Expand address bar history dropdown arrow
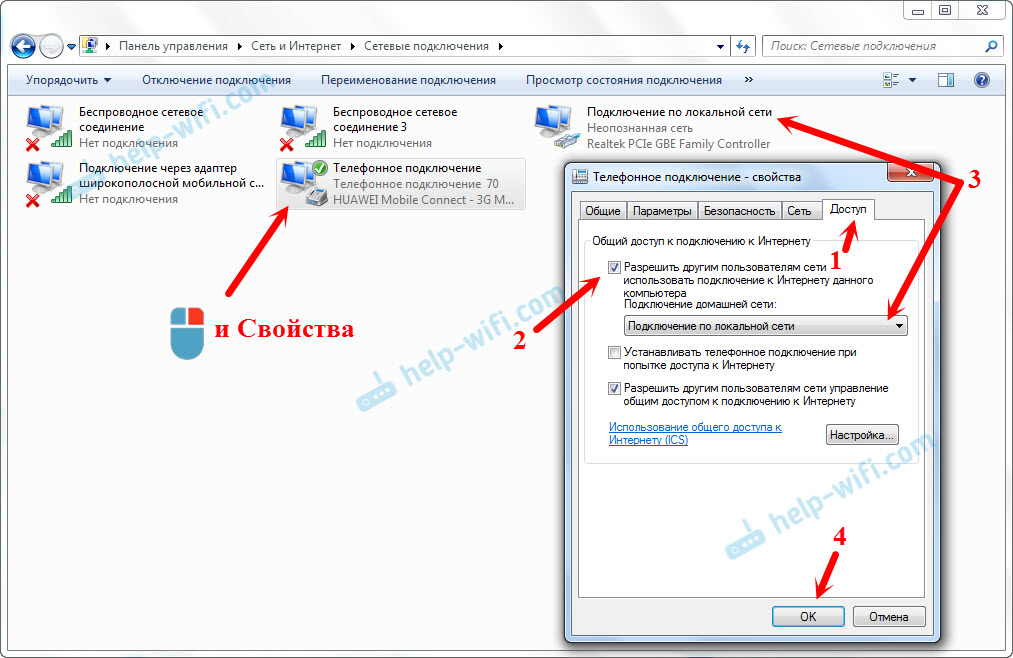 (720, 46)
